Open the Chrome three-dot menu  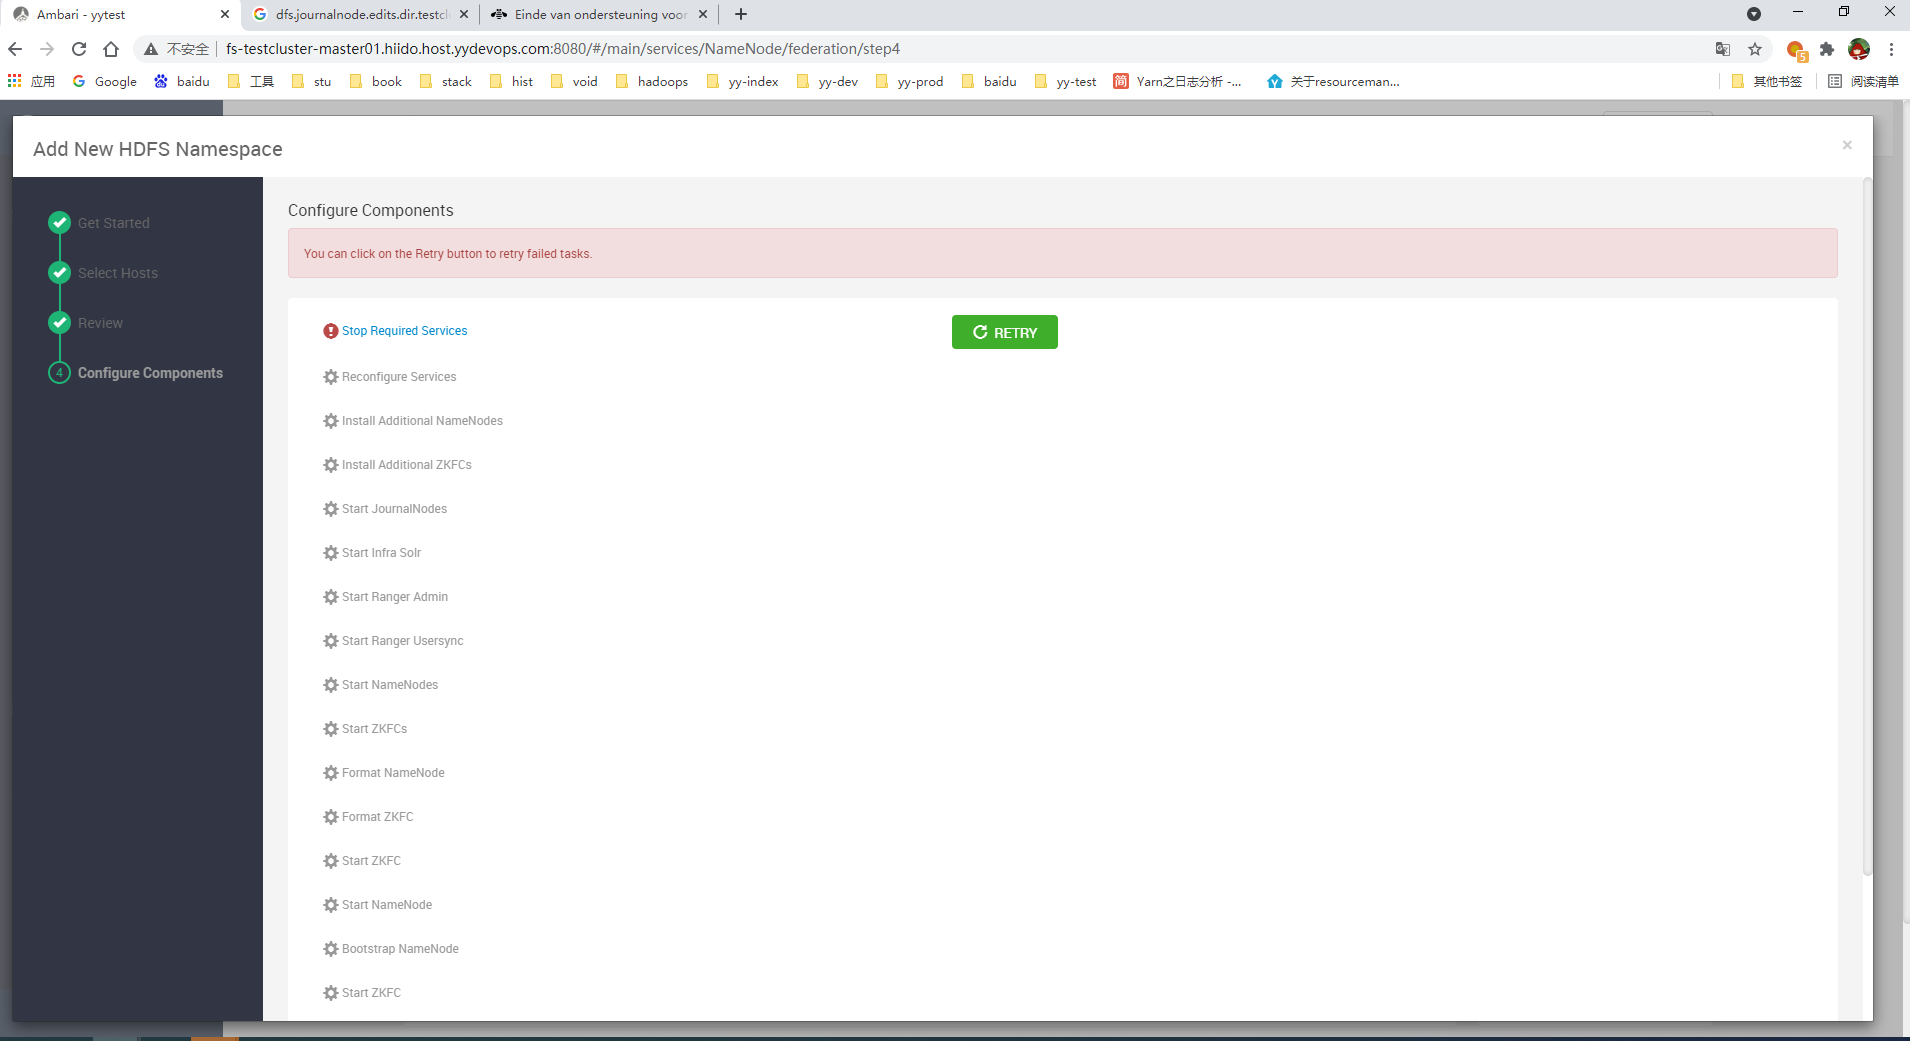pos(1891,49)
